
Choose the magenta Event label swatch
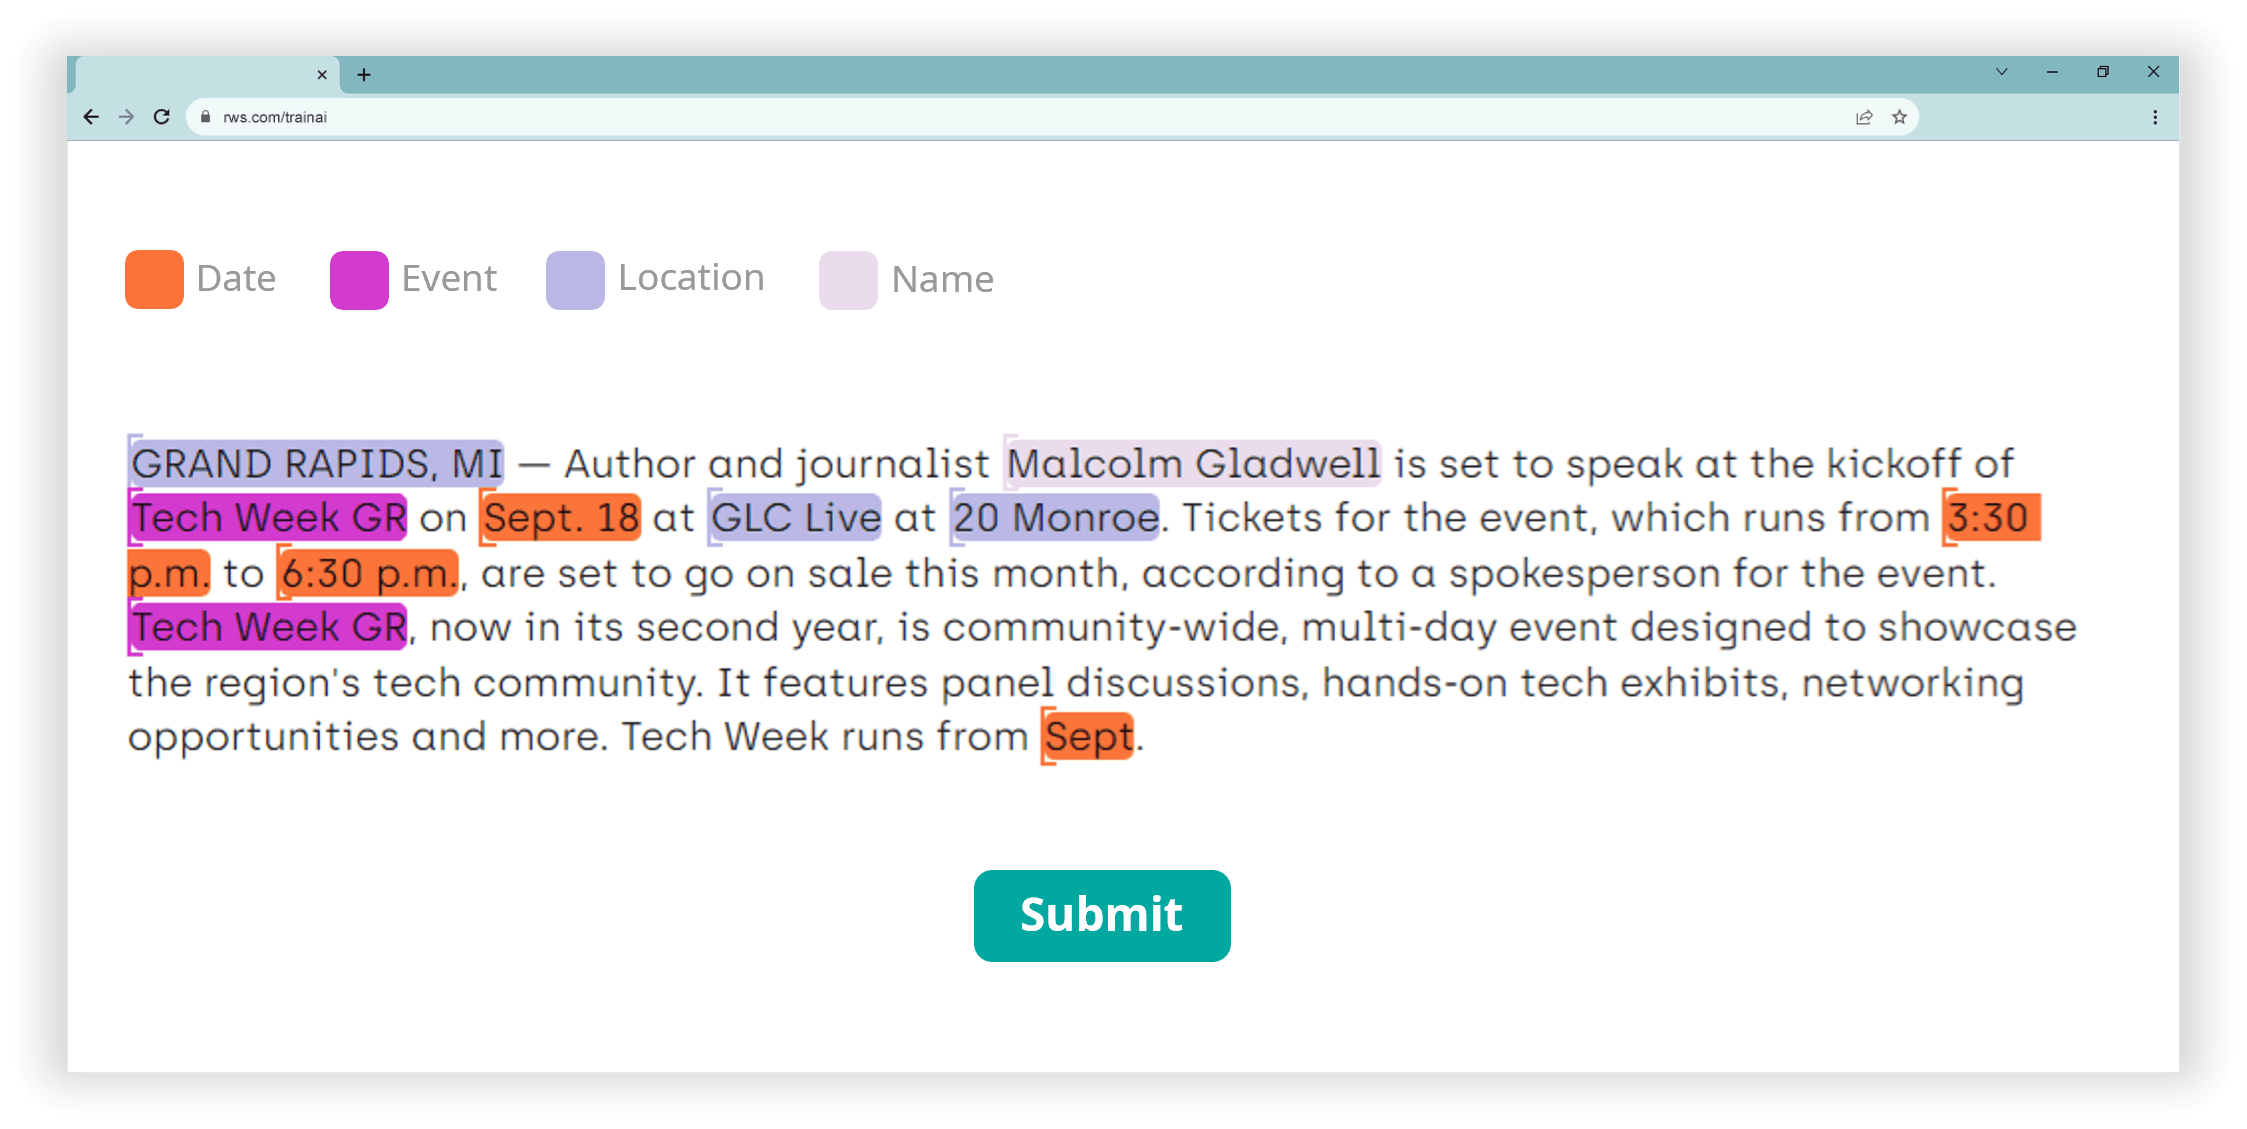pos(359,280)
